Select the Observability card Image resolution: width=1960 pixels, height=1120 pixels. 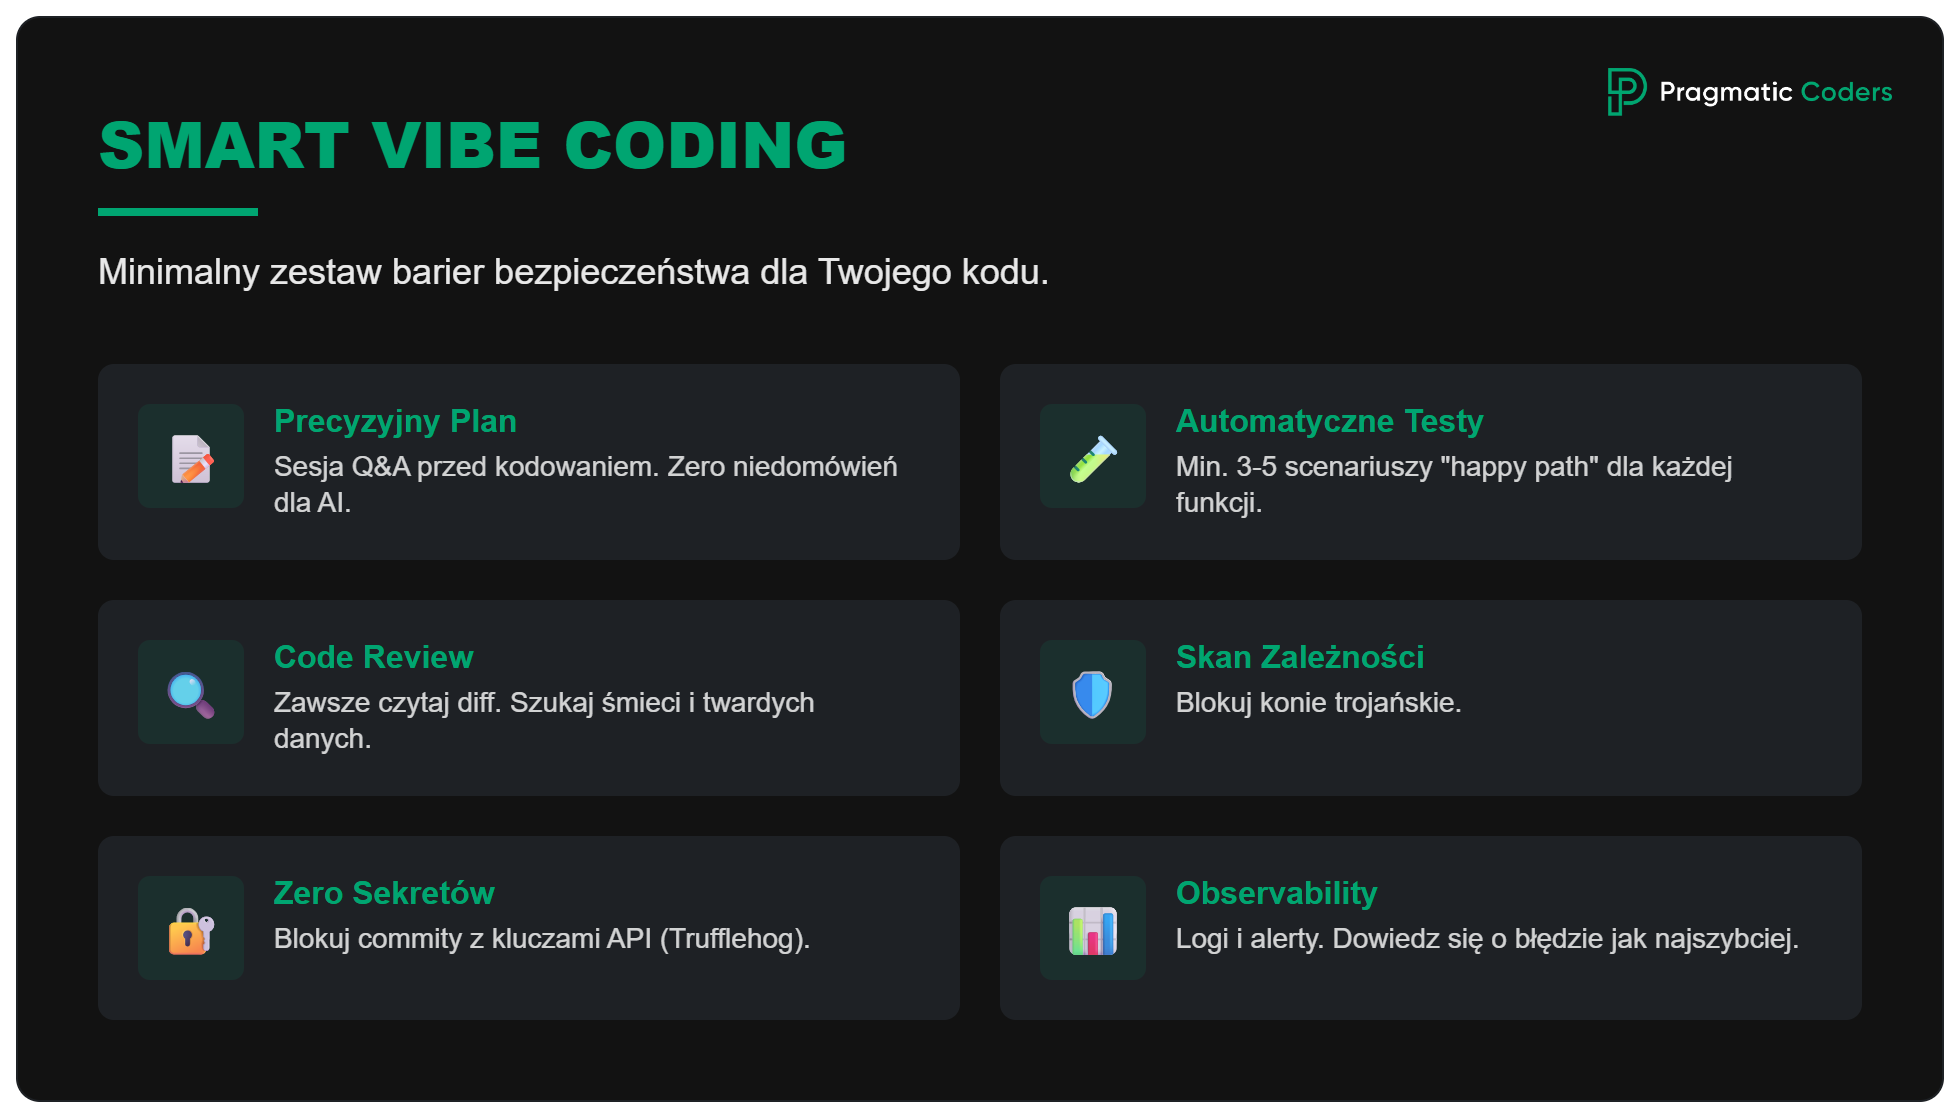tap(1430, 928)
